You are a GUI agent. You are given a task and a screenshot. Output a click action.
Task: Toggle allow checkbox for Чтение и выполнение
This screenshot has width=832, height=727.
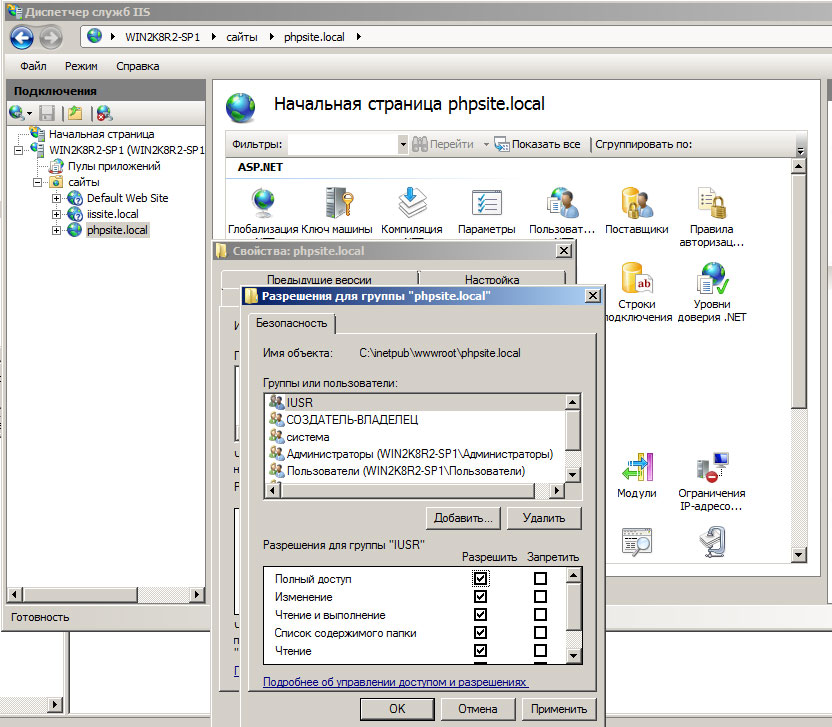481,615
